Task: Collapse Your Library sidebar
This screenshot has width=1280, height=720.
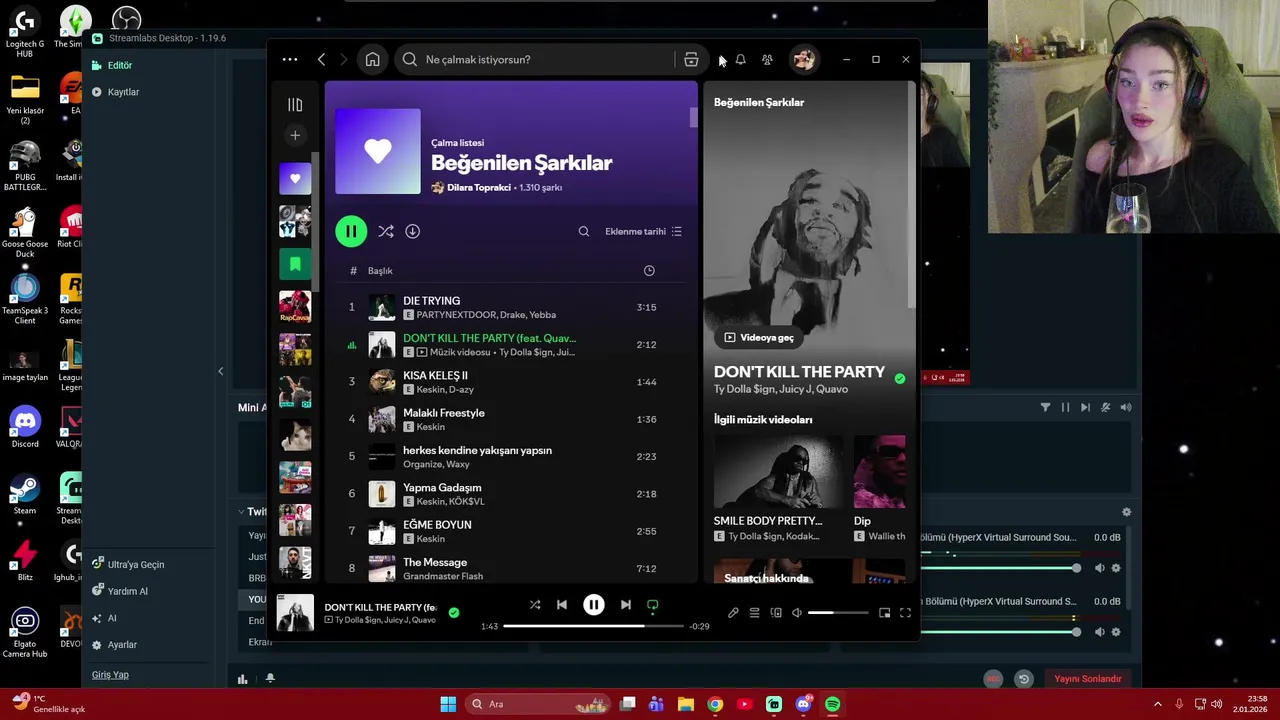Action: tap(295, 104)
